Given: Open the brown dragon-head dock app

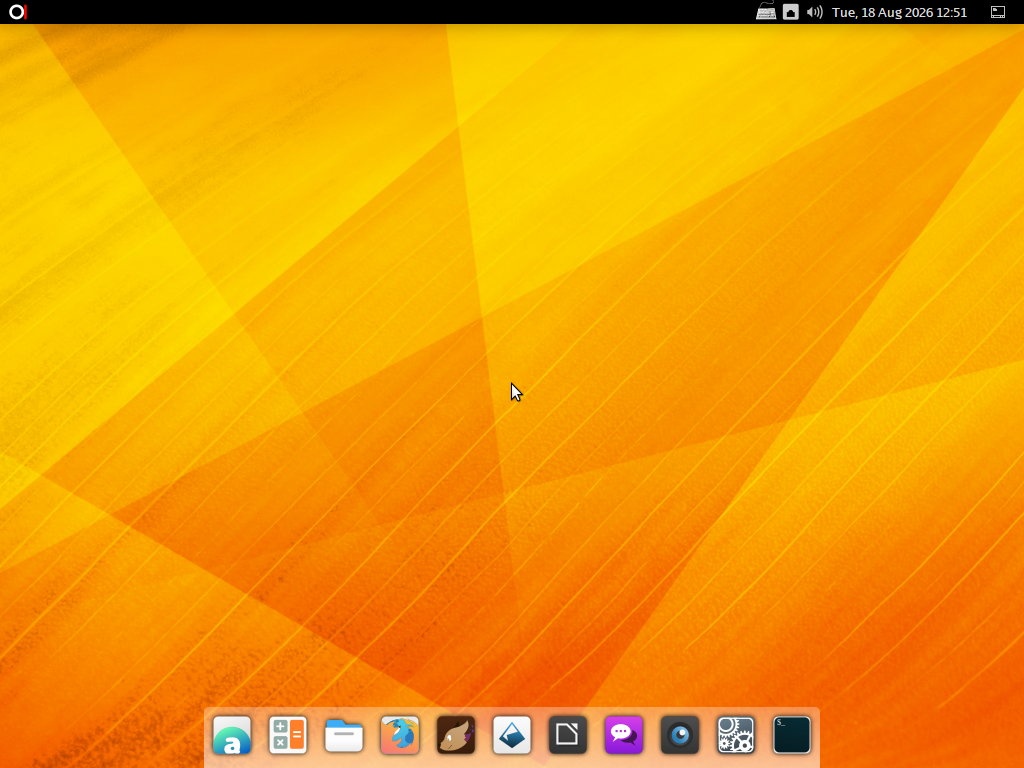Looking at the screenshot, I should pyautogui.click(x=456, y=735).
